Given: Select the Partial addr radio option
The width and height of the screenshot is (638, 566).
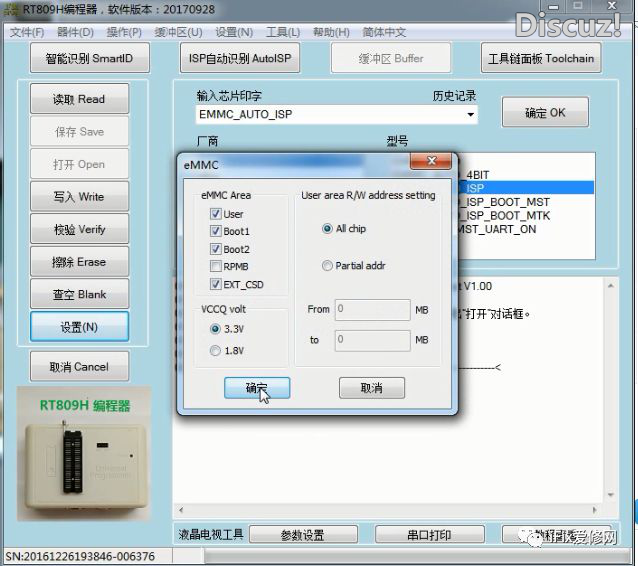Looking at the screenshot, I should (327, 266).
